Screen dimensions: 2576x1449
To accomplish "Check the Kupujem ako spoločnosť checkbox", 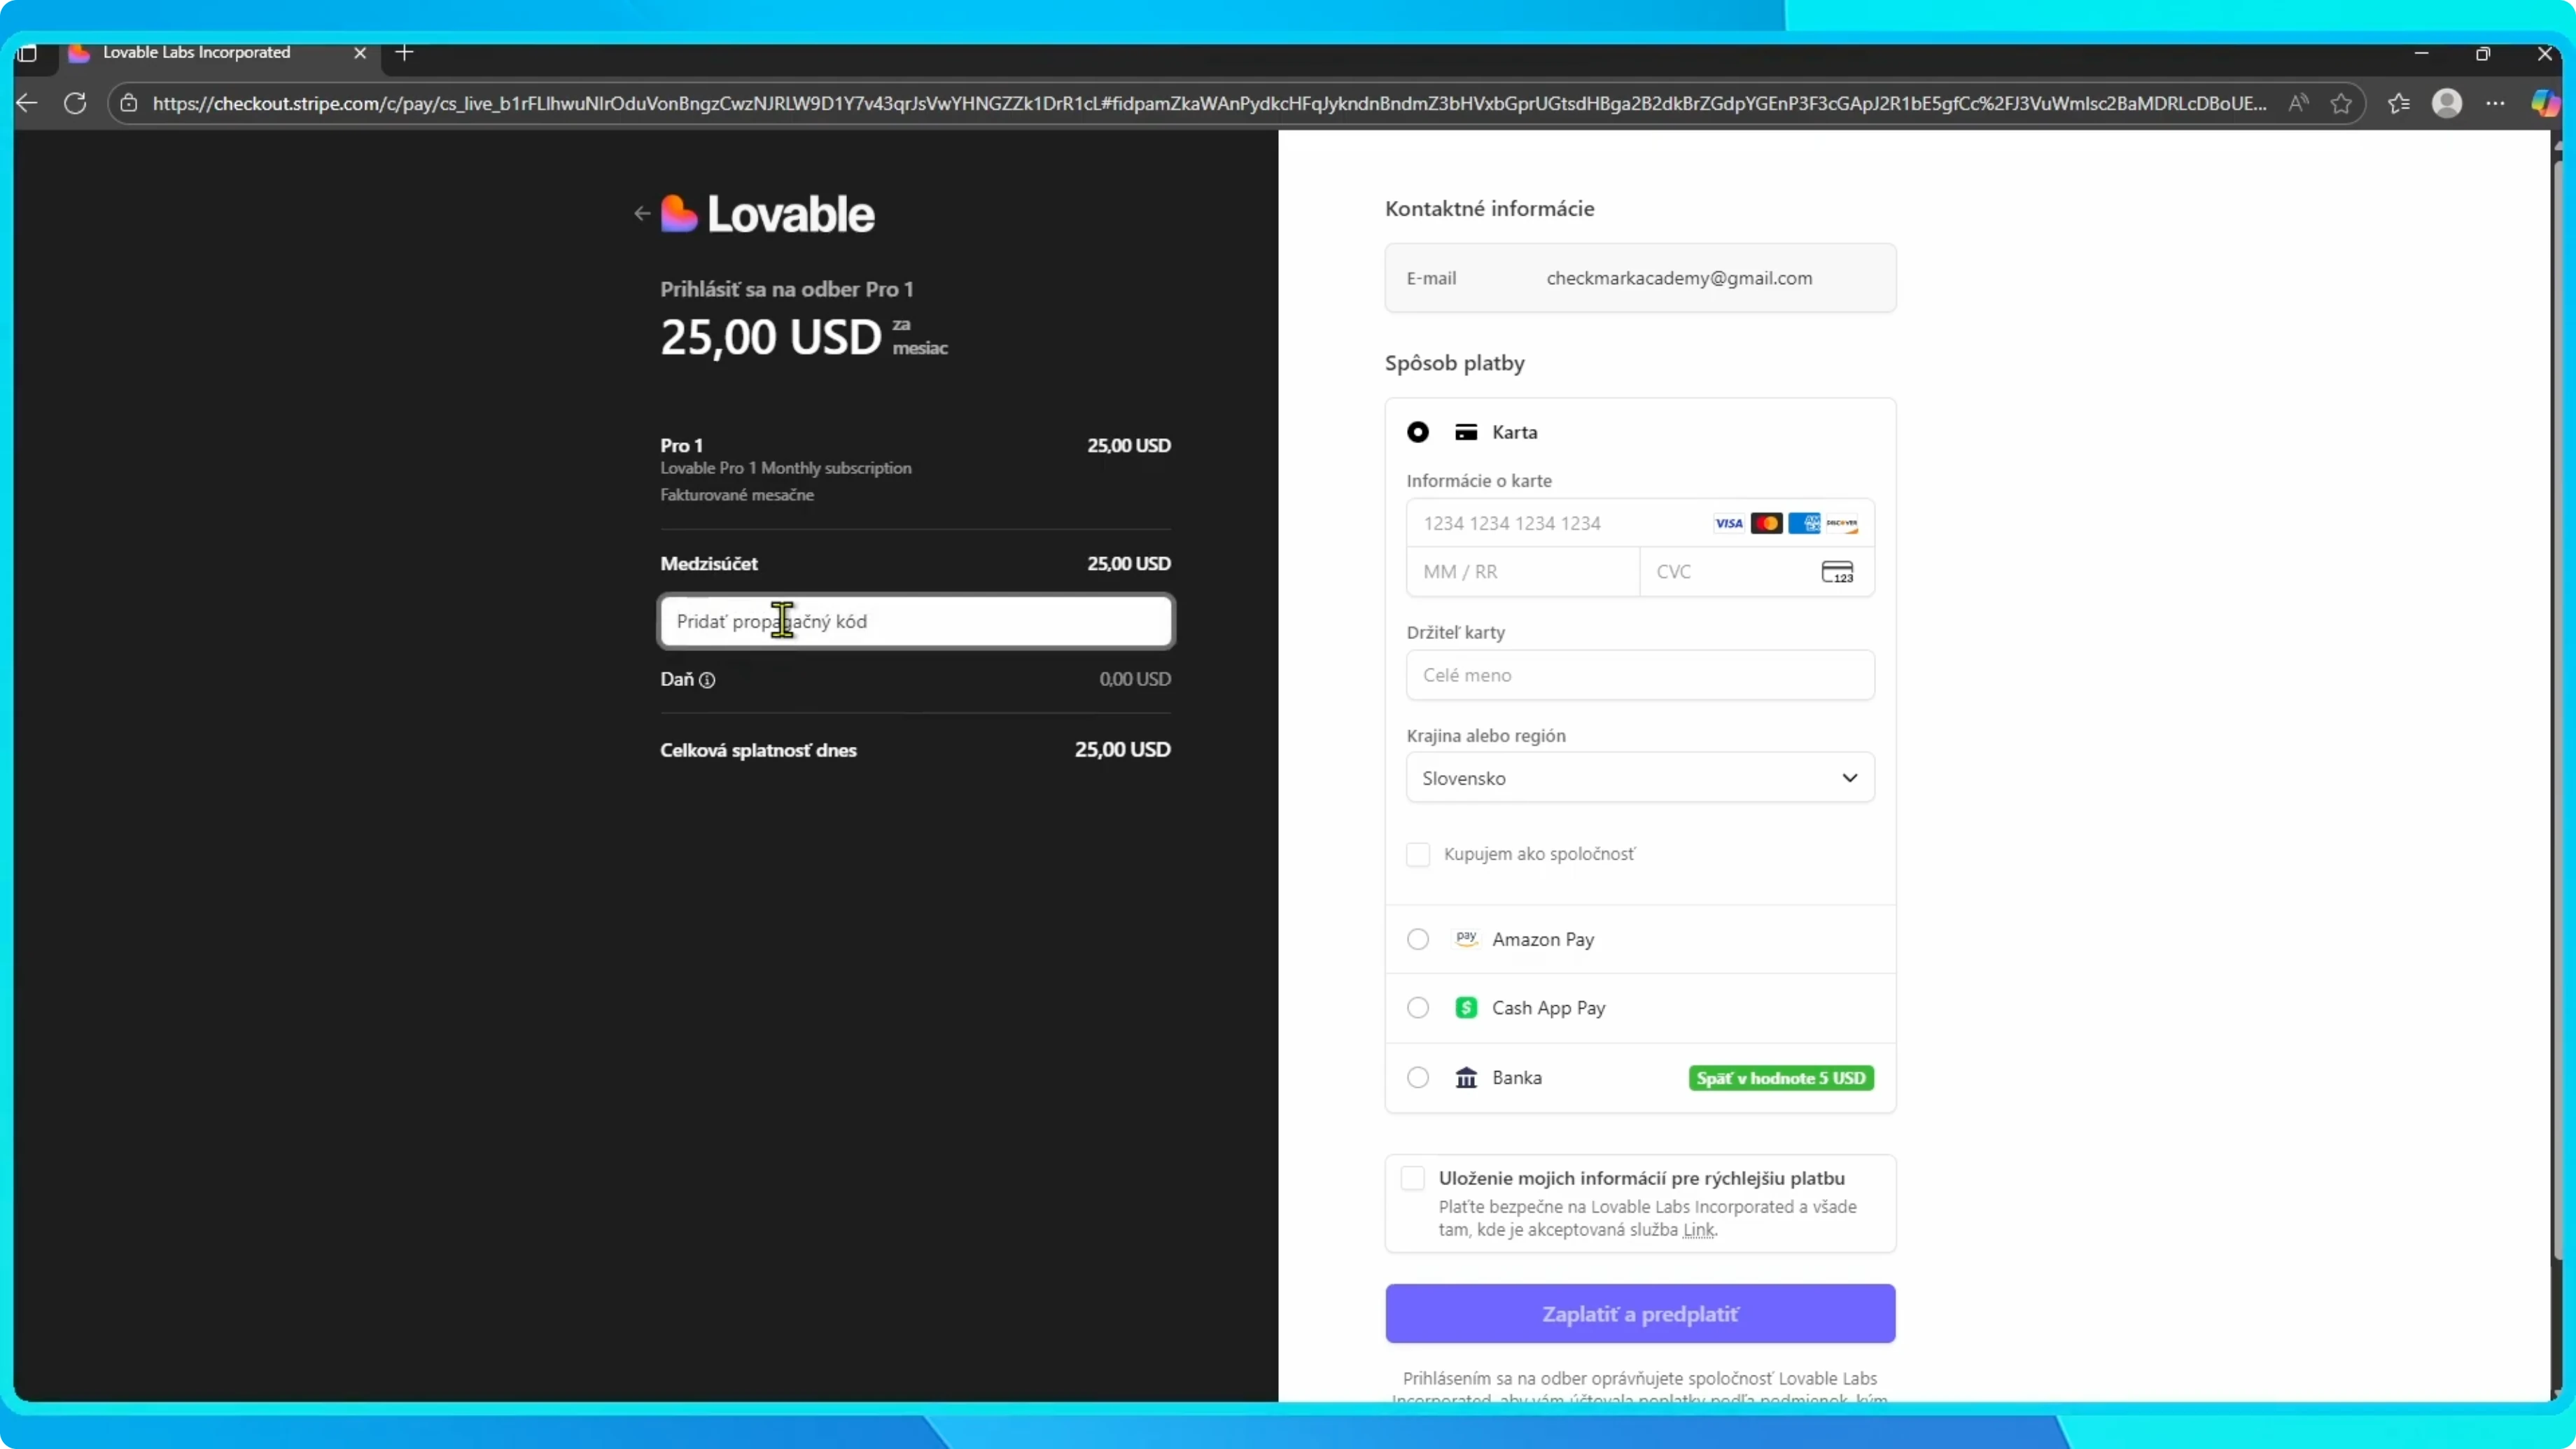I will coord(1418,854).
